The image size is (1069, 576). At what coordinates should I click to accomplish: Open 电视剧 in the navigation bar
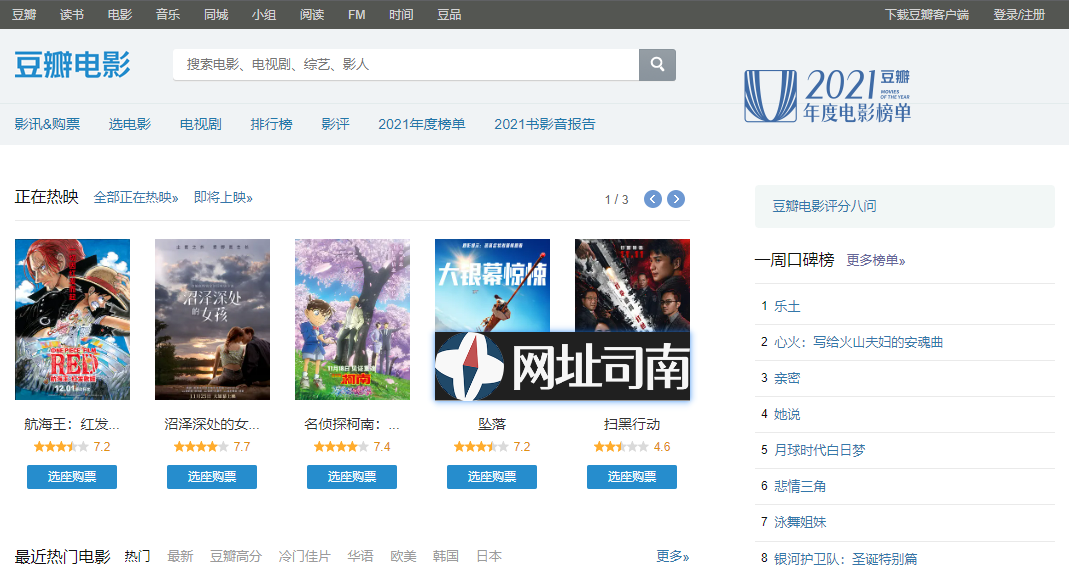coord(200,124)
